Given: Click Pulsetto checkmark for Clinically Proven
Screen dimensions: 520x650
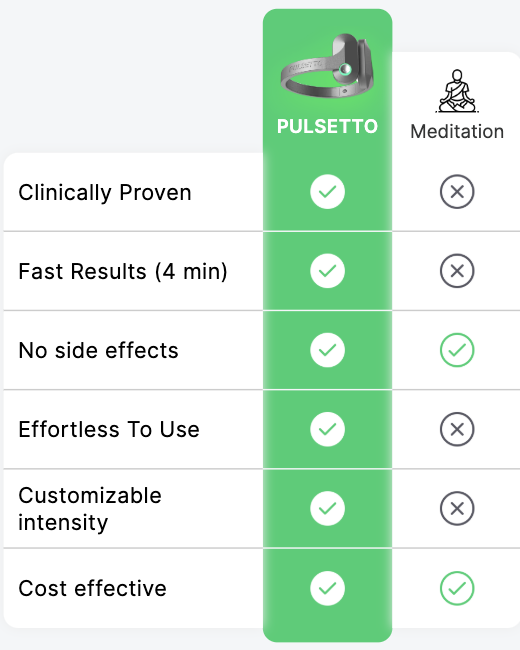Looking at the screenshot, I should 327,192.
